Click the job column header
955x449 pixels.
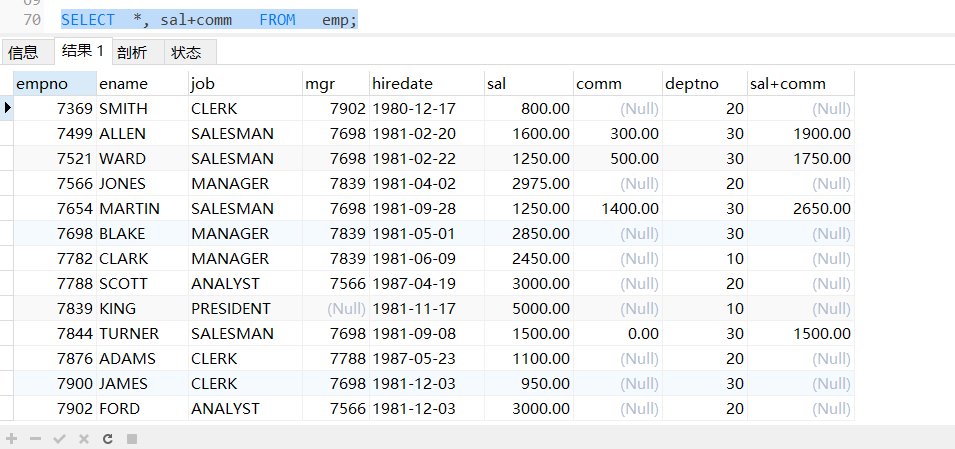[x=245, y=83]
